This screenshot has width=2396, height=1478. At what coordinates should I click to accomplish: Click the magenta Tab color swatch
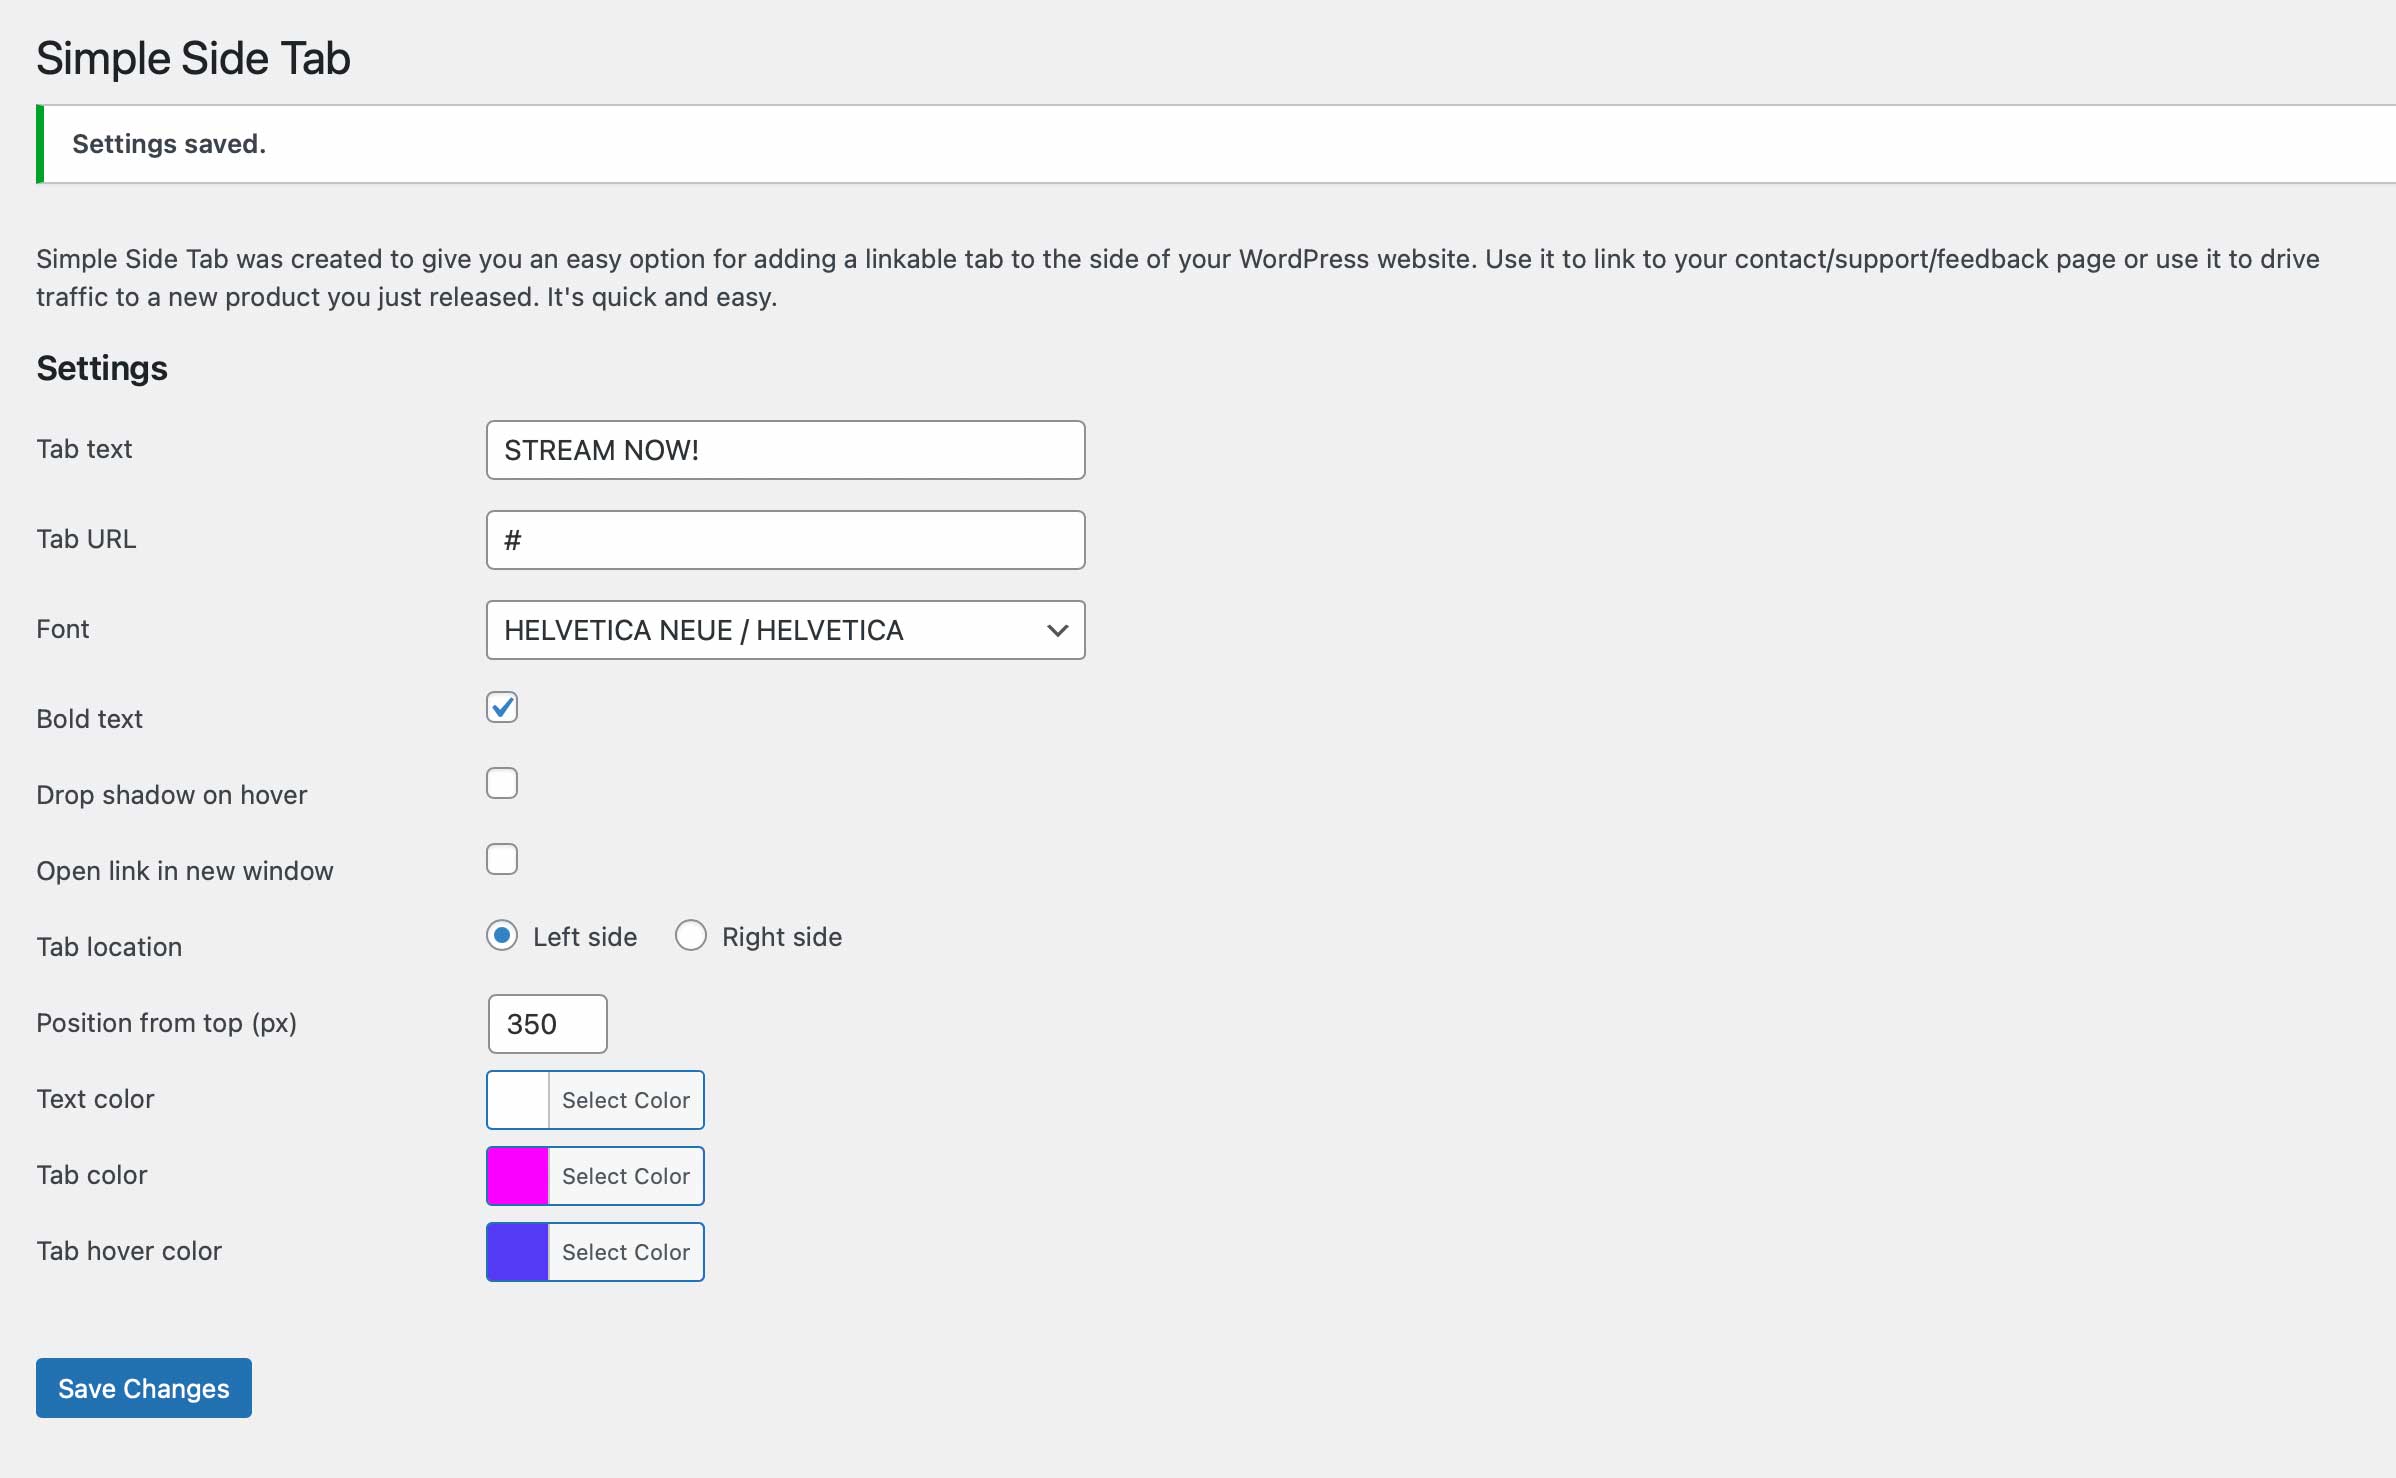point(516,1176)
